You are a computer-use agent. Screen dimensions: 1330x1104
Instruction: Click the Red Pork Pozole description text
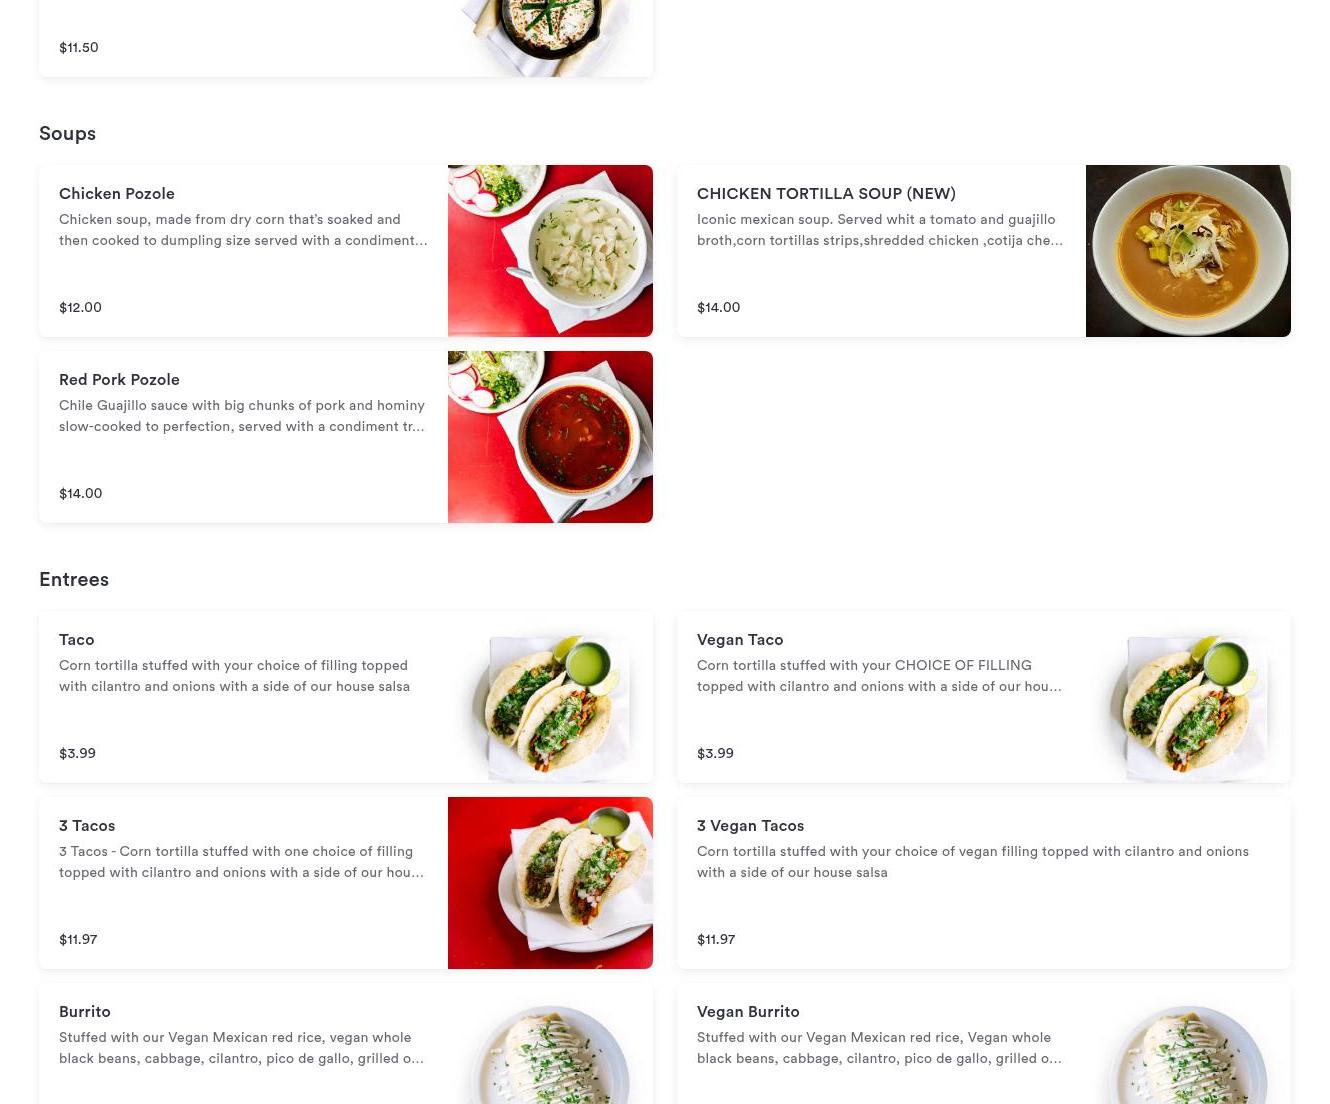tap(242, 416)
